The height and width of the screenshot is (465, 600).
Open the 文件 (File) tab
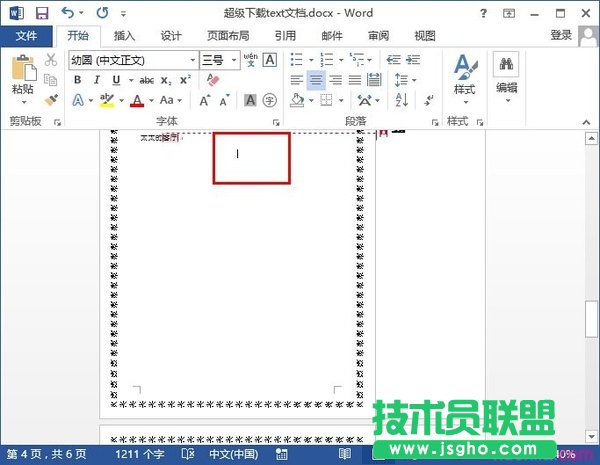pos(26,36)
